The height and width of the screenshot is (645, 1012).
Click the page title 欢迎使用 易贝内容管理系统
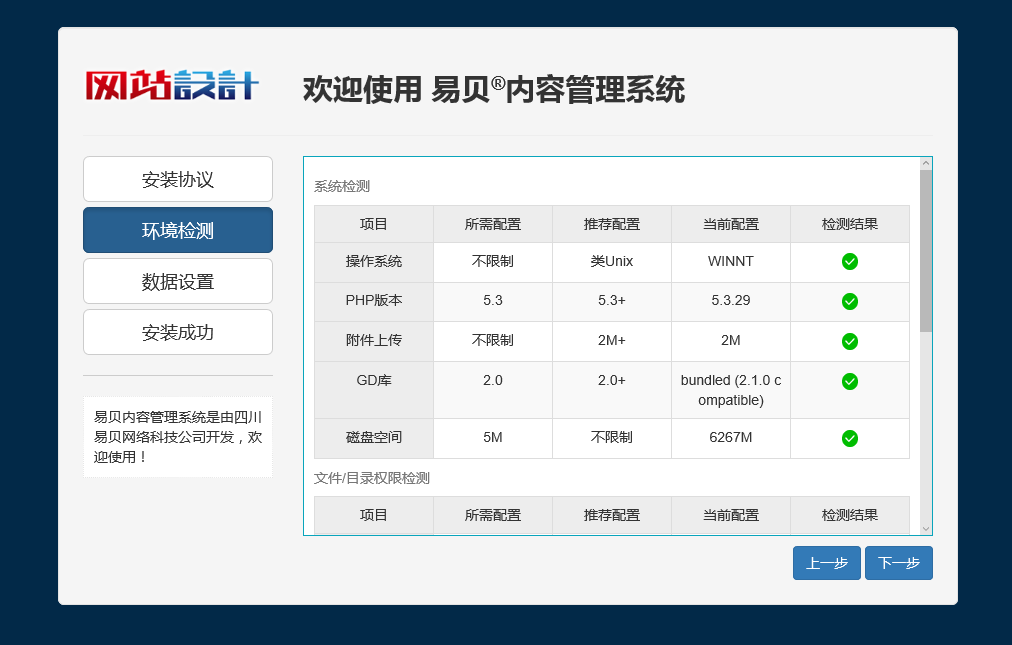494,90
